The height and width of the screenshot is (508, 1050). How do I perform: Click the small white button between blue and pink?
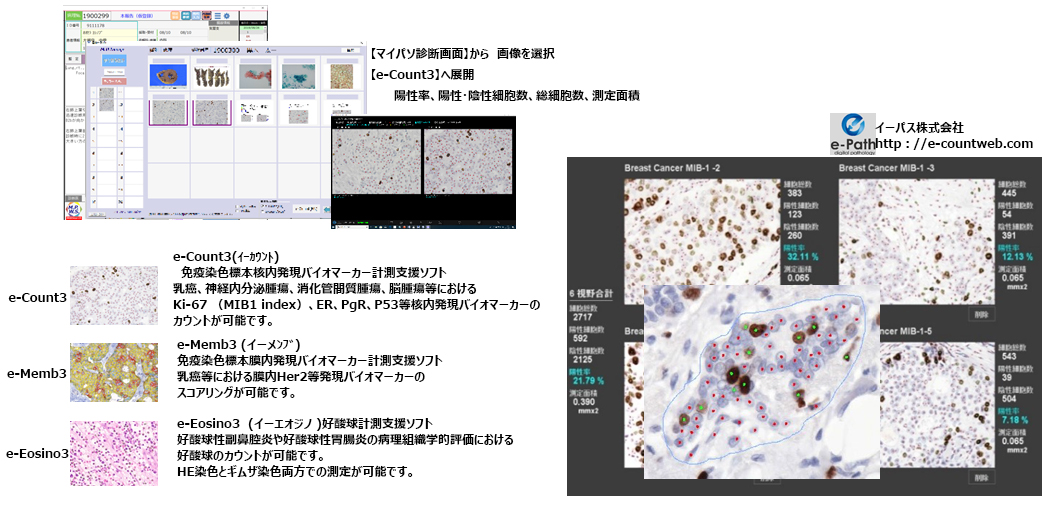point(115,72)
